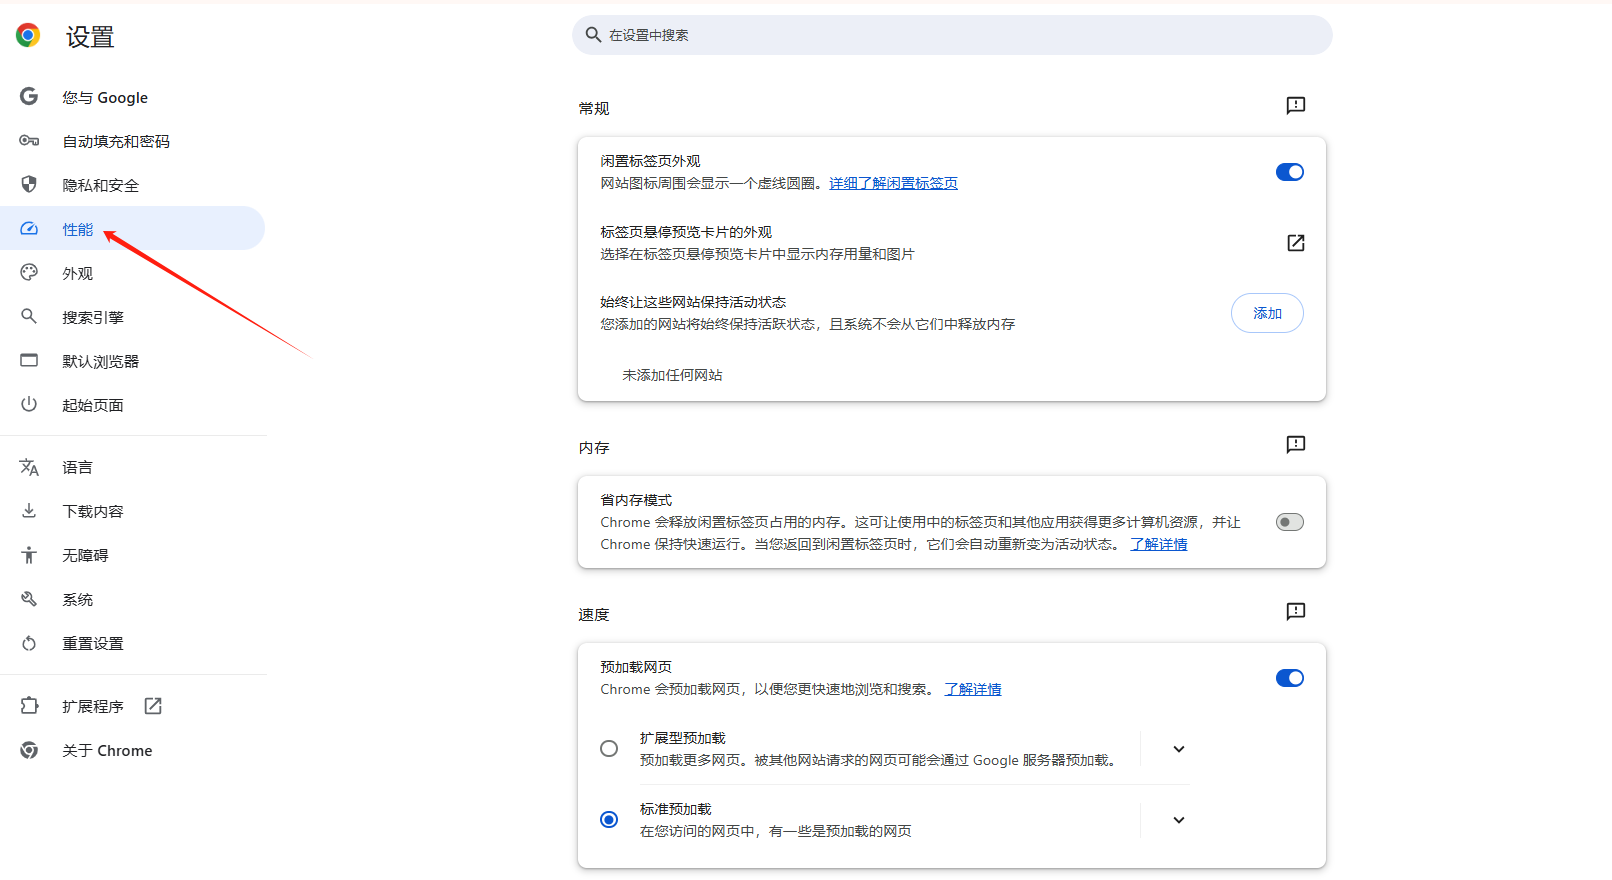Click the search magnifier icon in settings search
This screenshot has height=880, width=1612.
pos(593,35)
